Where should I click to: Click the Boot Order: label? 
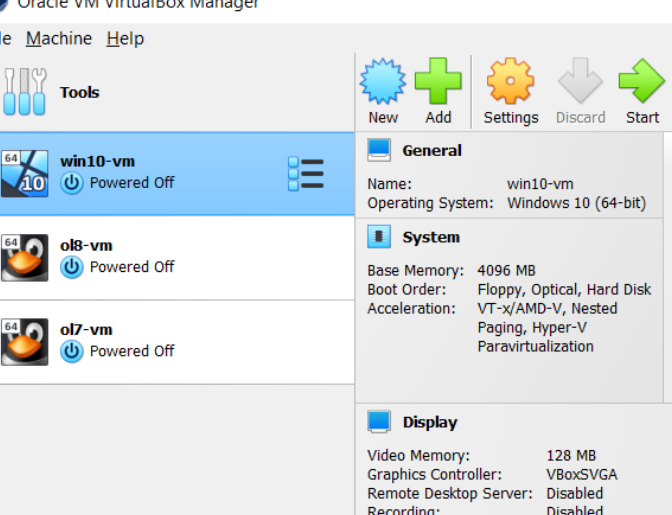click(x=406, y=290)
